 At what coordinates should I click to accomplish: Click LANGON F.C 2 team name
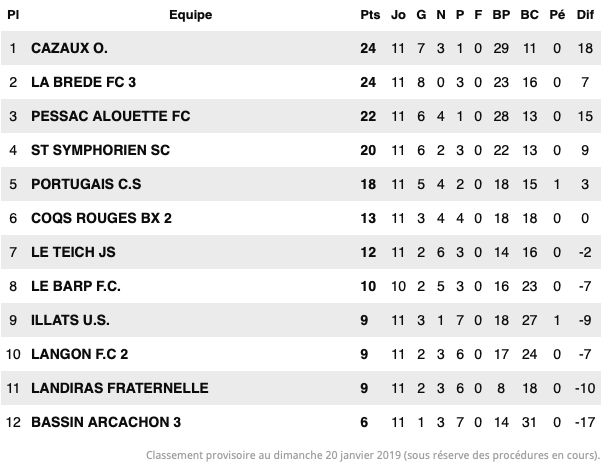79,354
